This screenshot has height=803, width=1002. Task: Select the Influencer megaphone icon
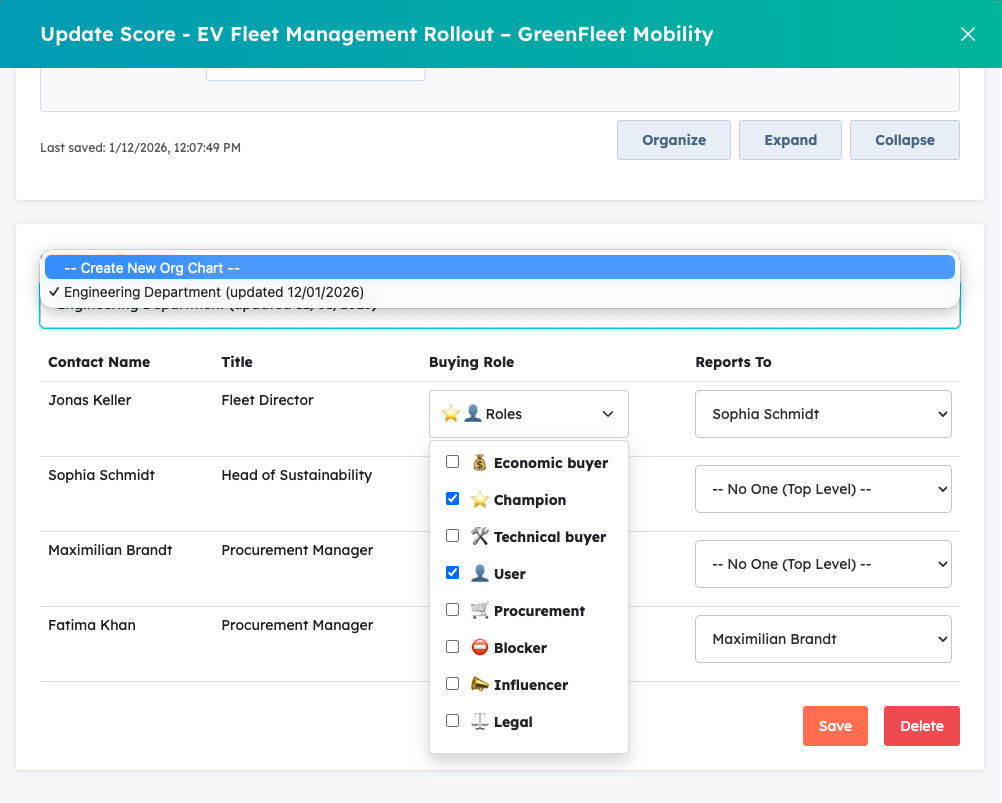tap(479, 684)
